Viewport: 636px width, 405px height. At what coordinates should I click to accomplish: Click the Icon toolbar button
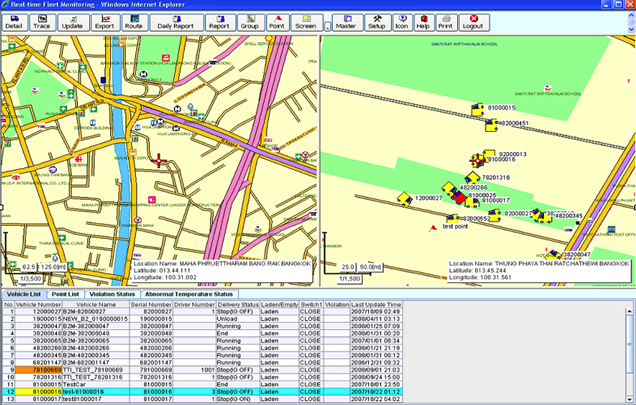coord(402,22)
